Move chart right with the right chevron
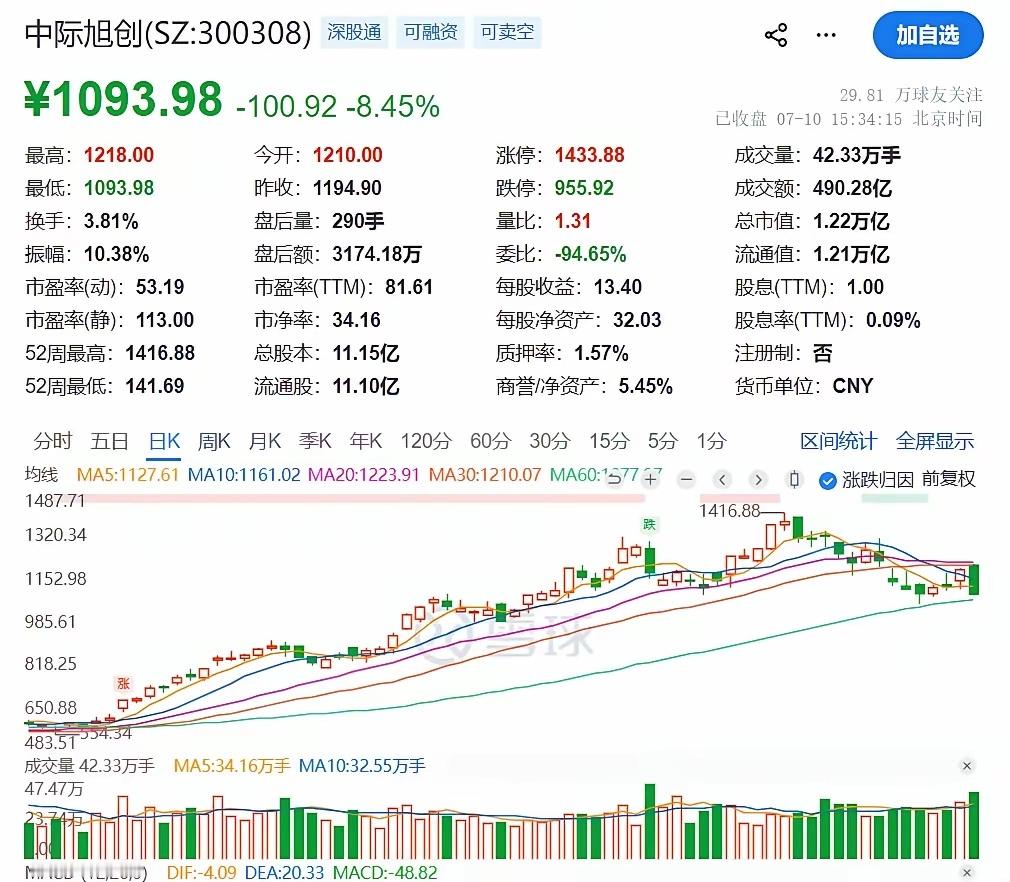Image resolution: width=1010 pixels, height=882 pixels. (x=758, y=479)
